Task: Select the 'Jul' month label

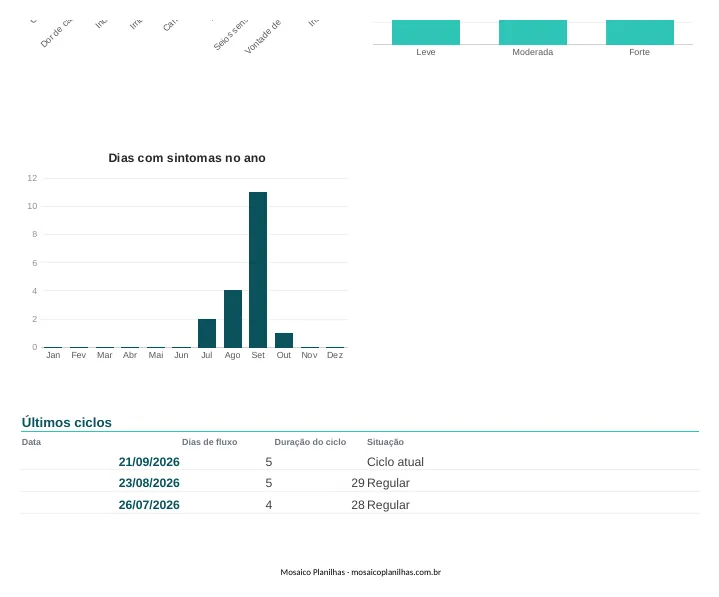Action: pyautogui.click(x=207, y=355)
